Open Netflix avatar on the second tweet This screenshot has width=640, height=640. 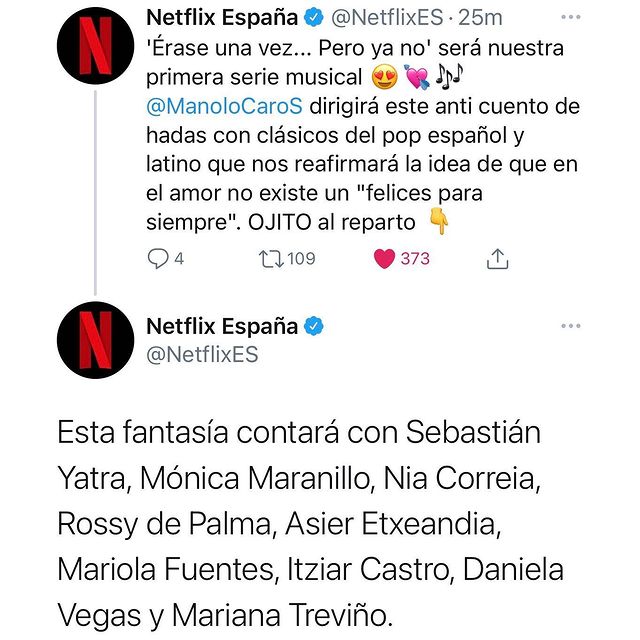point(96,342)
